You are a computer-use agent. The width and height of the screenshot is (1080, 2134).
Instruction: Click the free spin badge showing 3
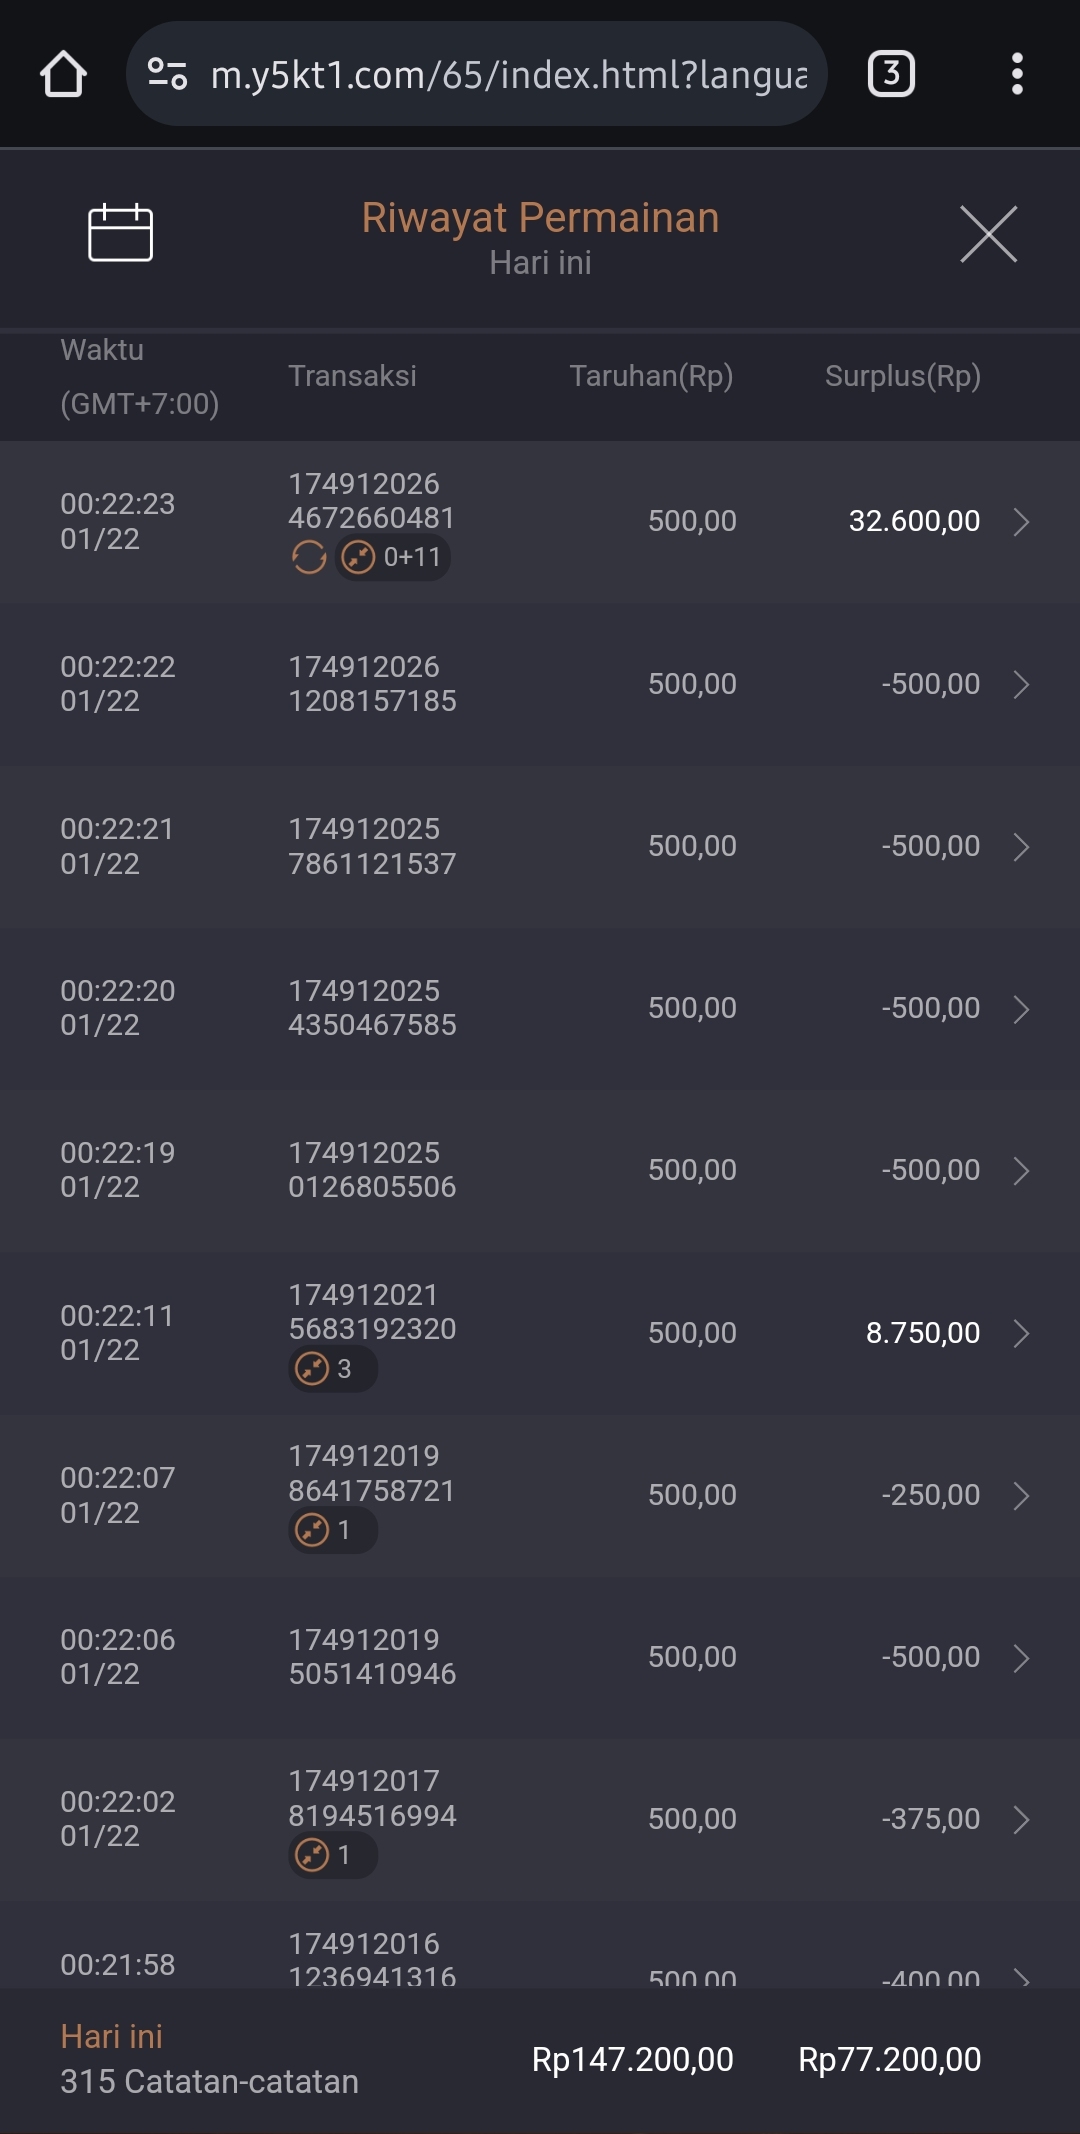click(x=332, y=1368)
